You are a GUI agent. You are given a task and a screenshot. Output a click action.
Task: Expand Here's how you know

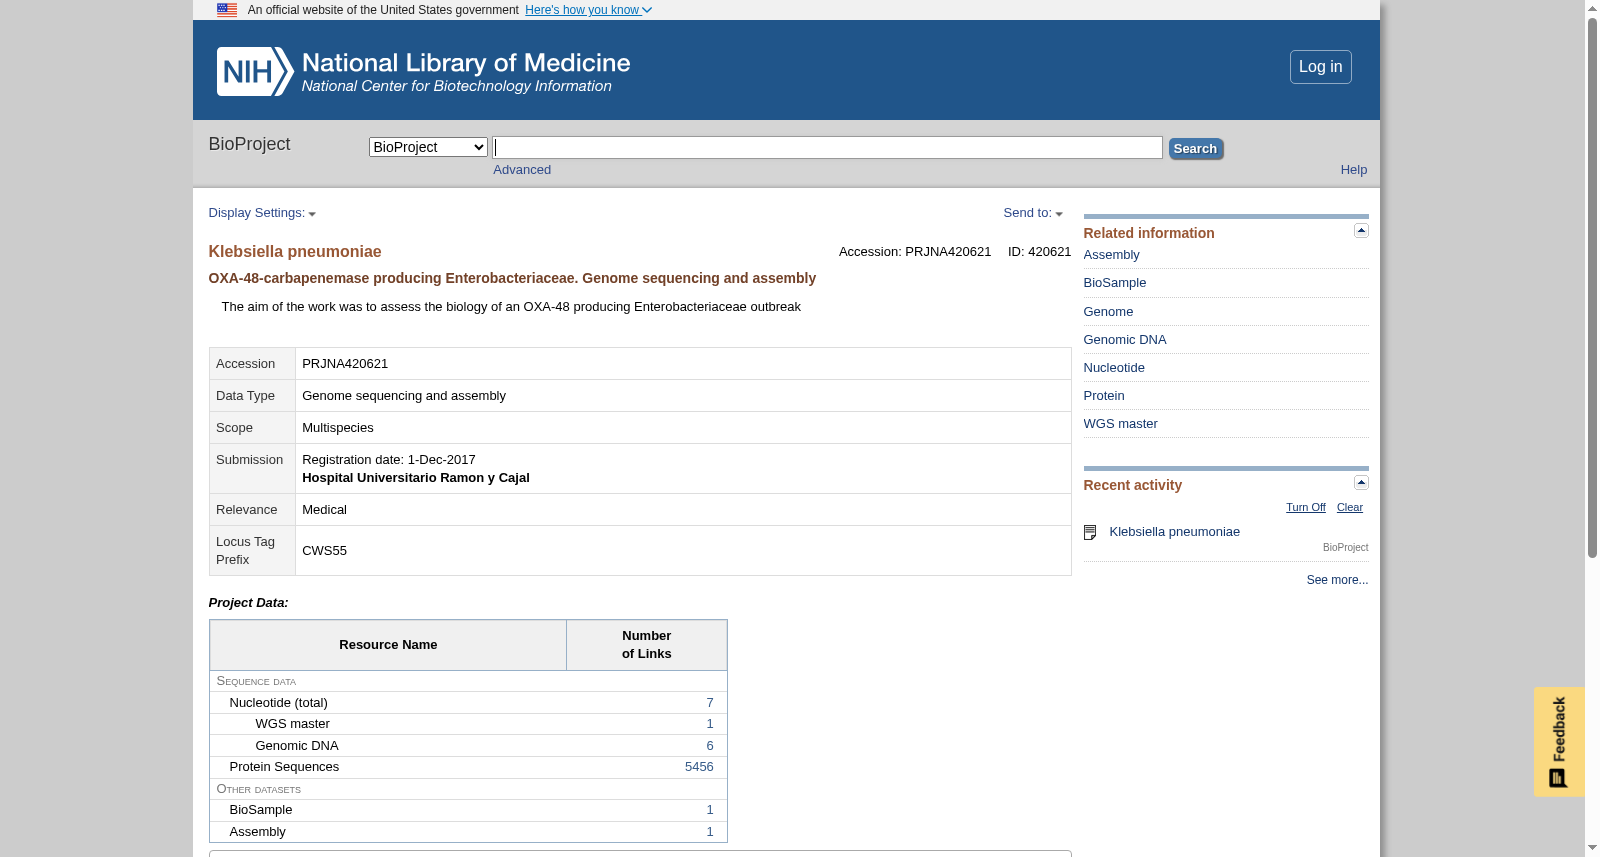click(x=588, y=10)
